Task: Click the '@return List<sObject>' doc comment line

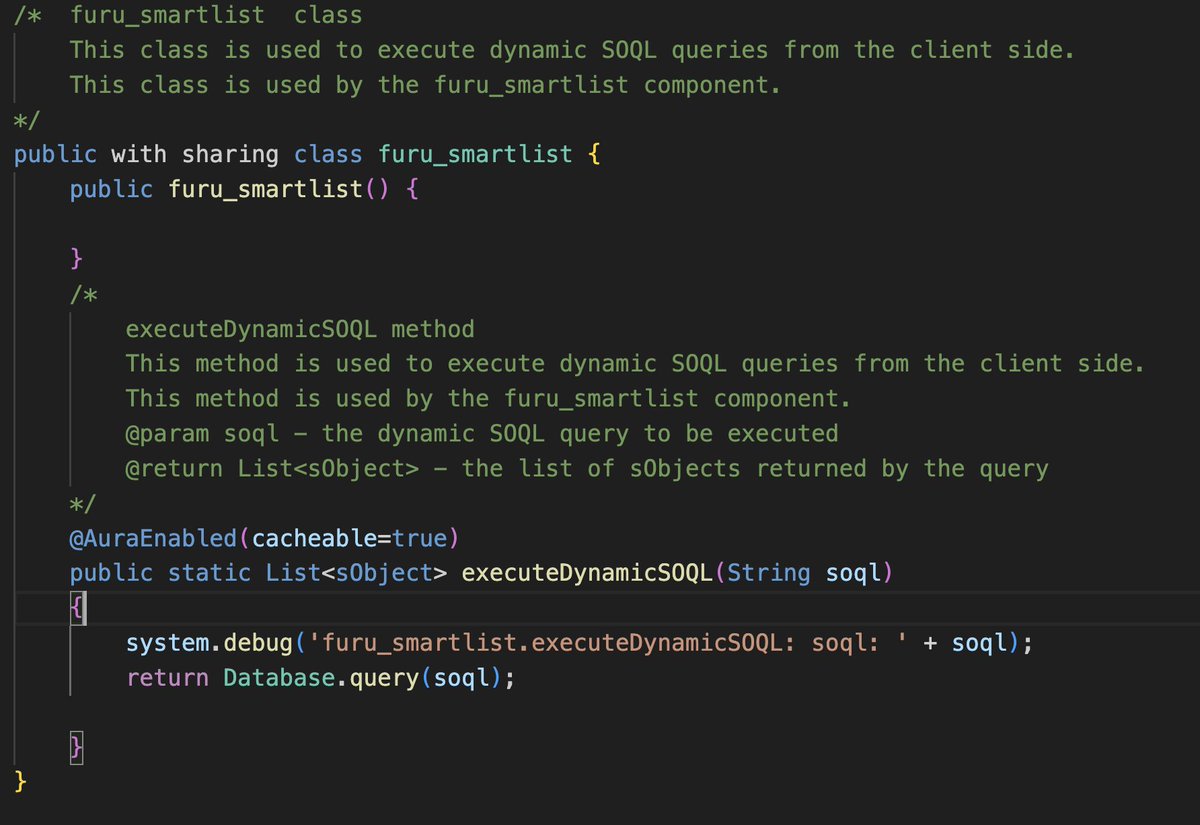Action: pyautogui.click(x=587, y=468)
